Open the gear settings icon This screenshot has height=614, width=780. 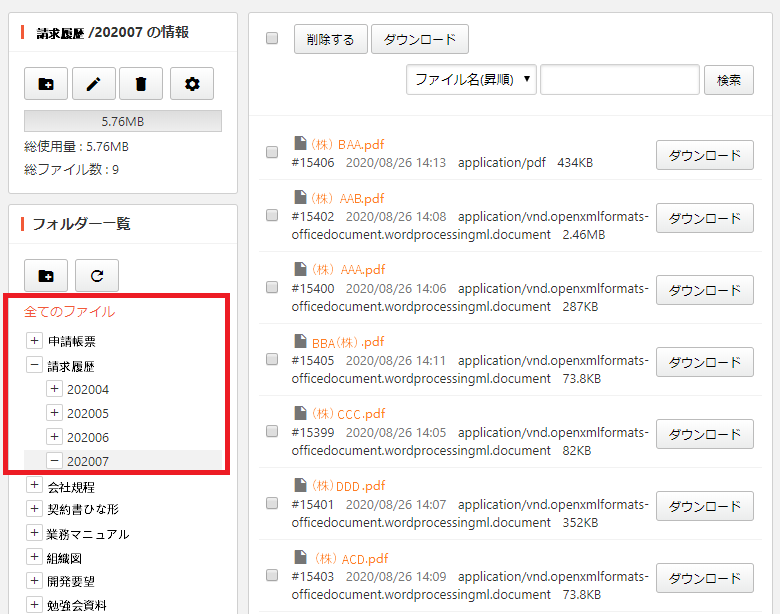click(x=192, y=85)
